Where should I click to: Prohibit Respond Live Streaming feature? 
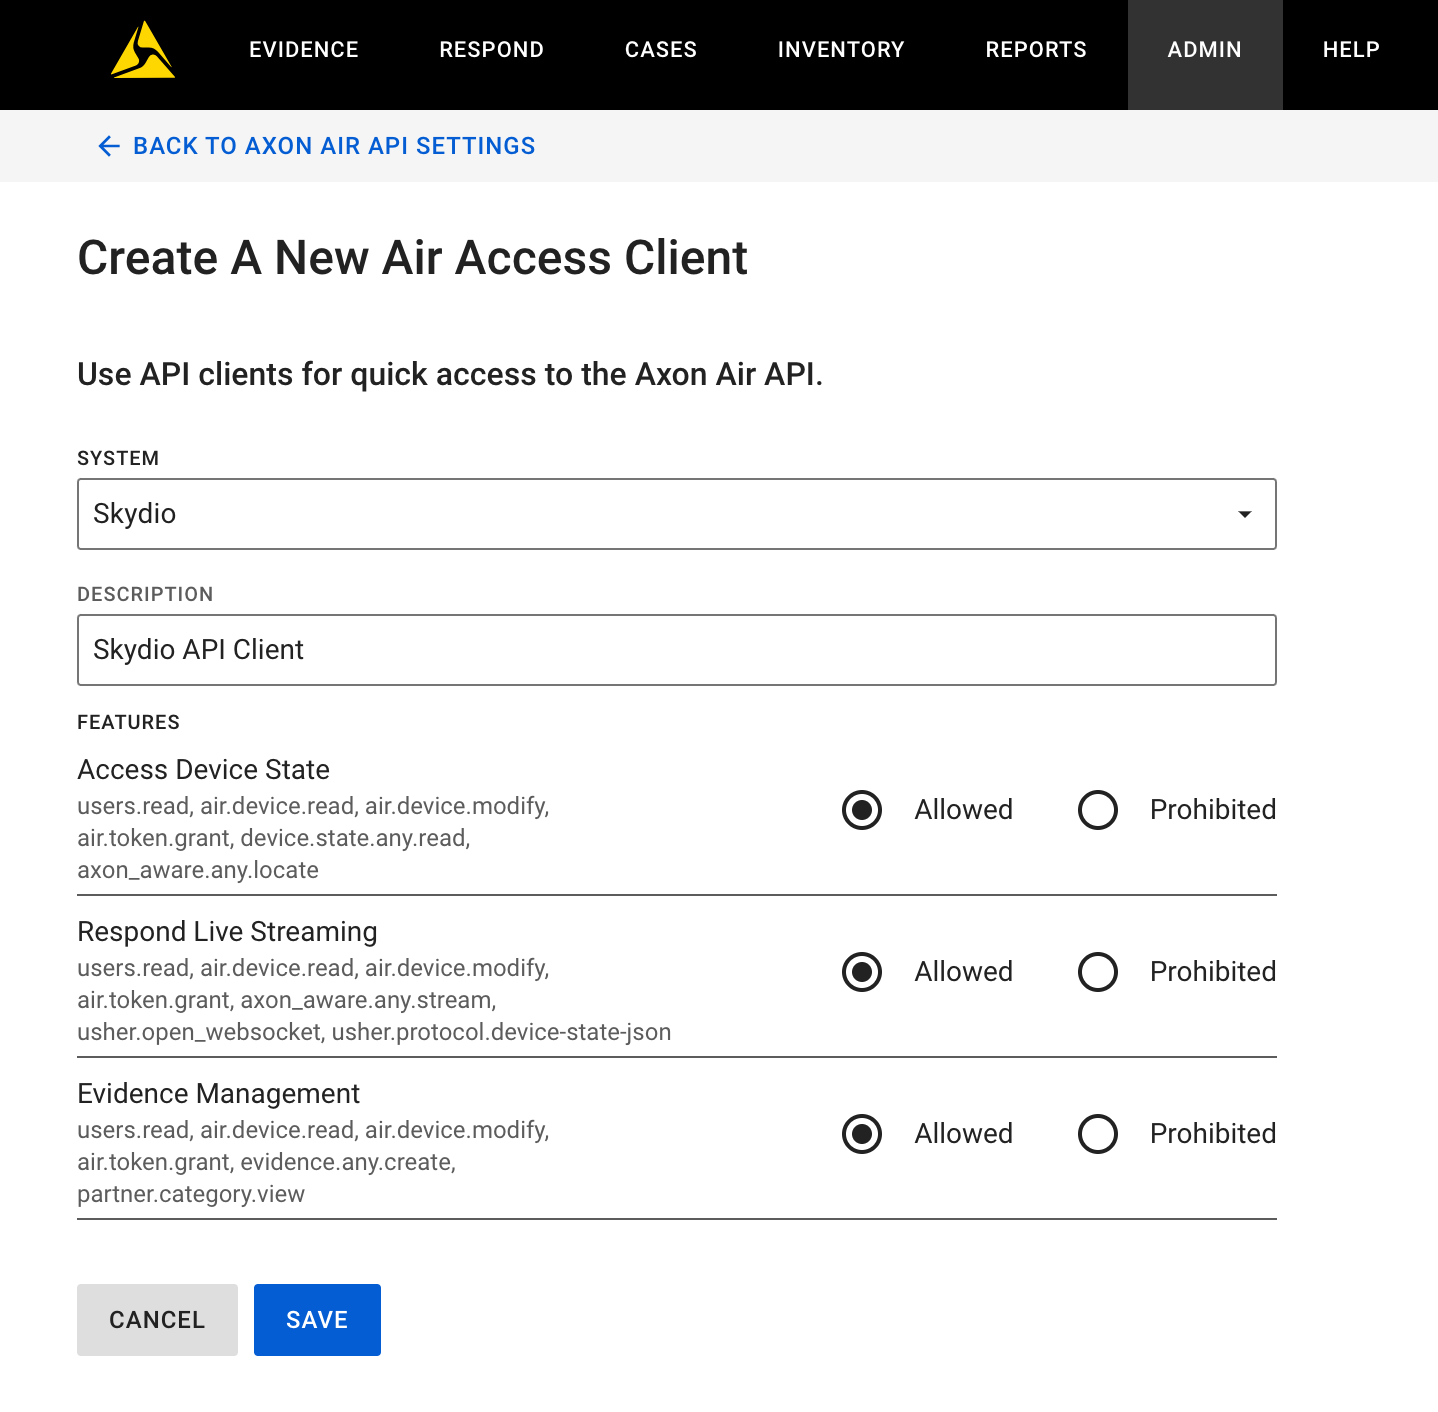coord(1098,972)
